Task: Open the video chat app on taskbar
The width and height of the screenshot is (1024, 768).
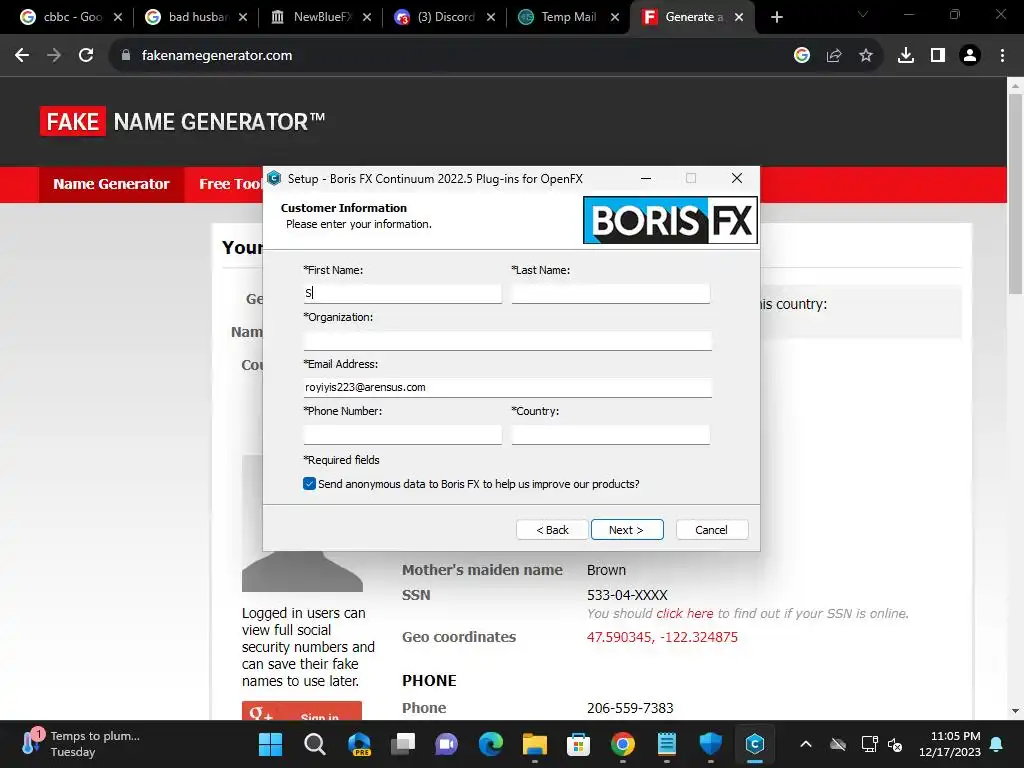Action: pyautogui.click(x=447, y=744)
